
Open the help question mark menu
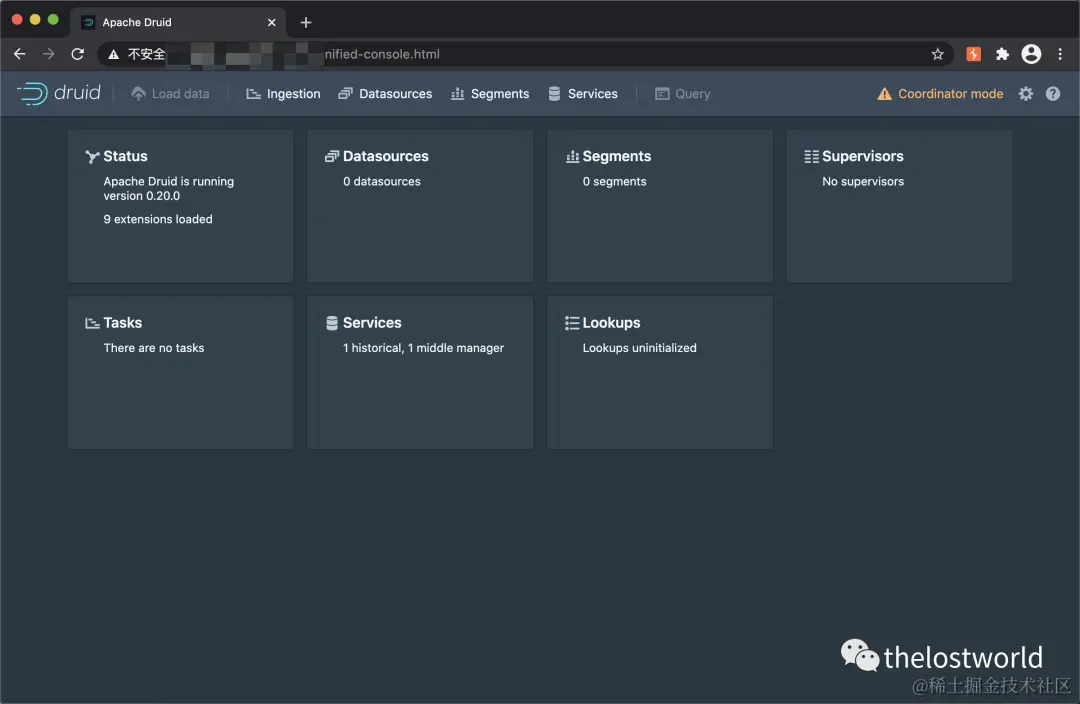pos(1052,94)
